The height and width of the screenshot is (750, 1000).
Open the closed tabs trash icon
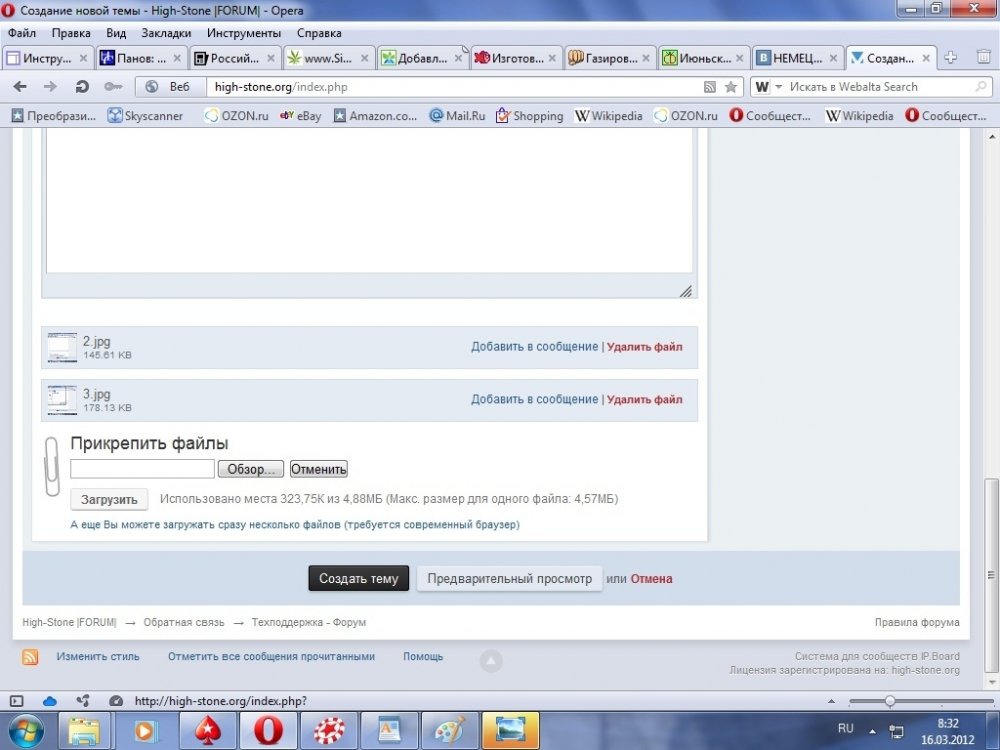[x=984, y=57]
